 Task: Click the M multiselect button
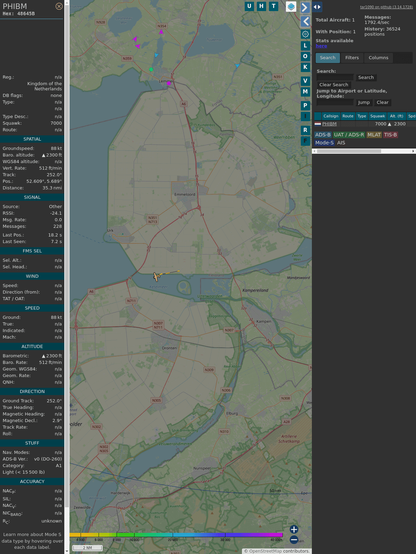pyautogui.click(x=305, y=92)
